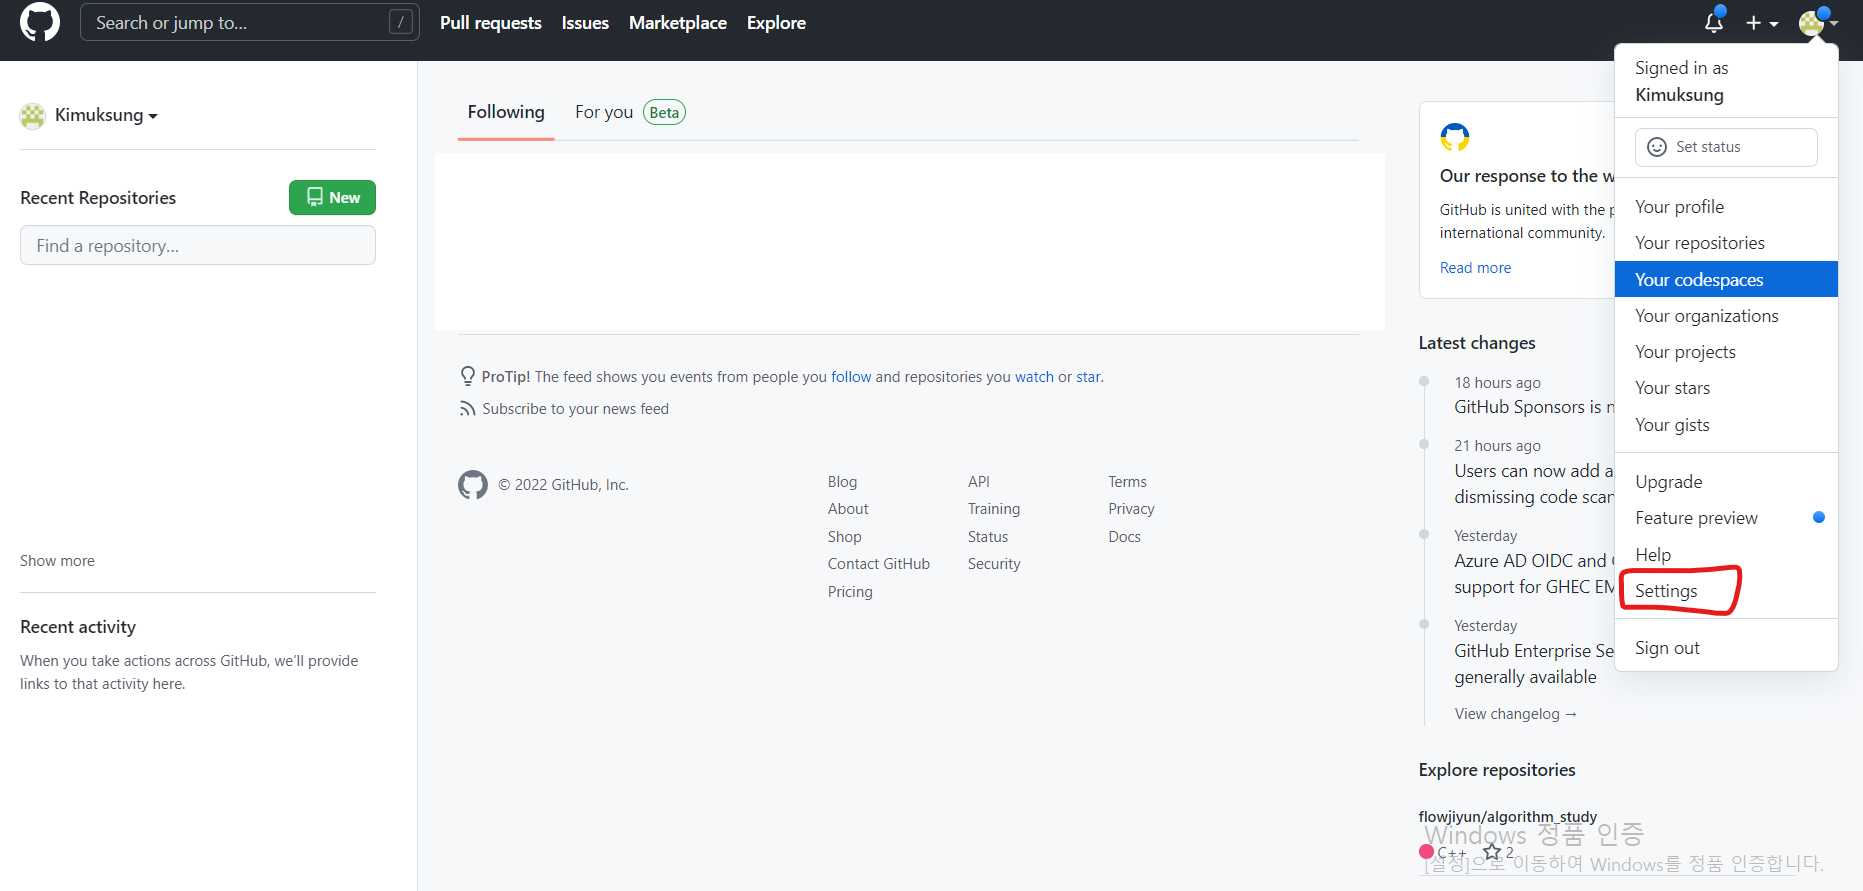Open the About footer link

click(x=848, y=509)
